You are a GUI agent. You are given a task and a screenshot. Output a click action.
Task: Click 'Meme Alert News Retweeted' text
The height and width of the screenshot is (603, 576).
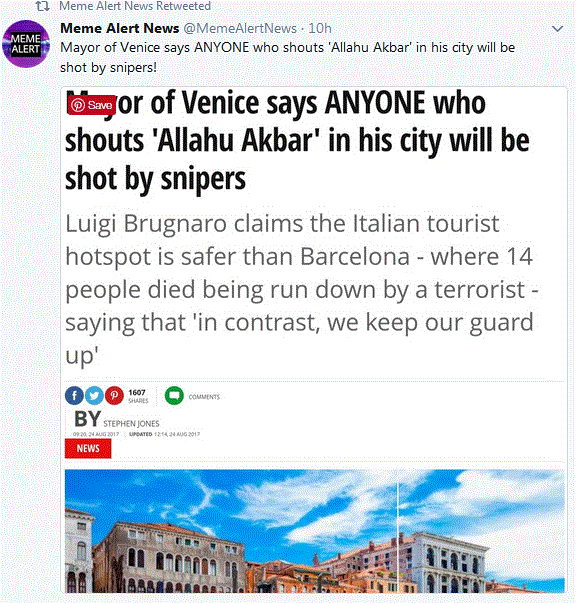click(135, 6)
